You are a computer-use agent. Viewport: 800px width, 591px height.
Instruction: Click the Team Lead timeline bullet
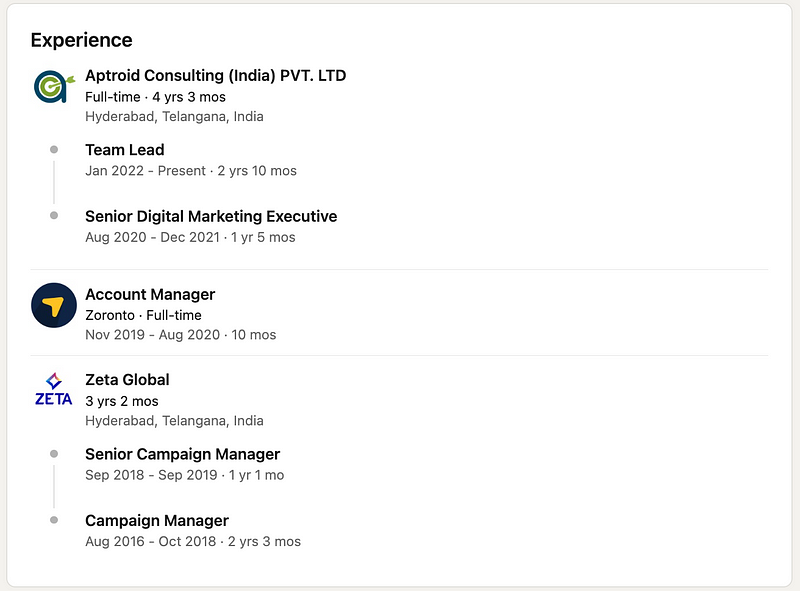click(54, 150)
